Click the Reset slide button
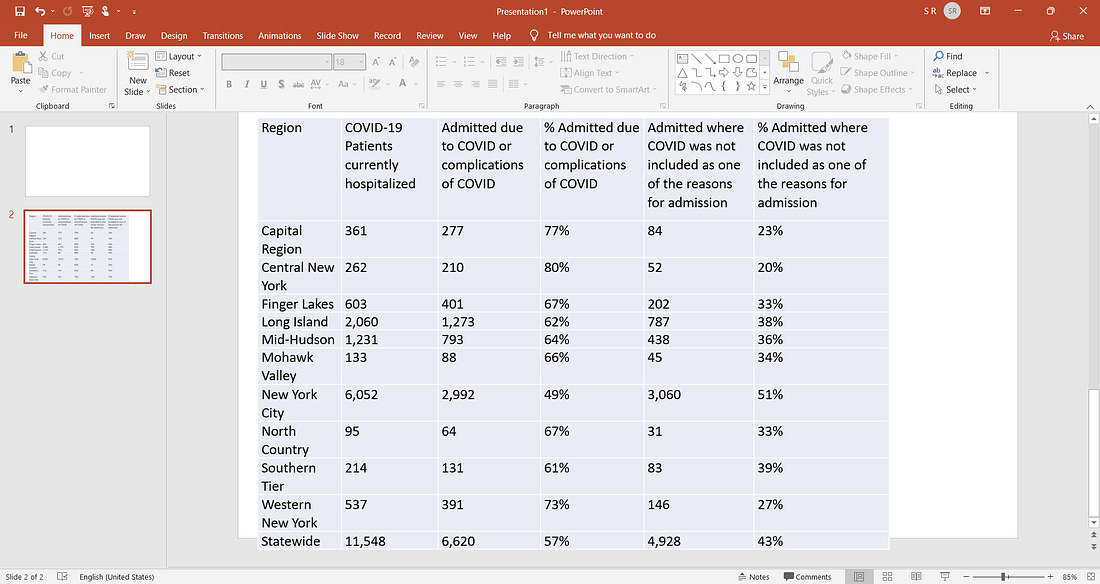Image resolution: width=1100 pixels, height=584 pixels. (x=173, y=73)
